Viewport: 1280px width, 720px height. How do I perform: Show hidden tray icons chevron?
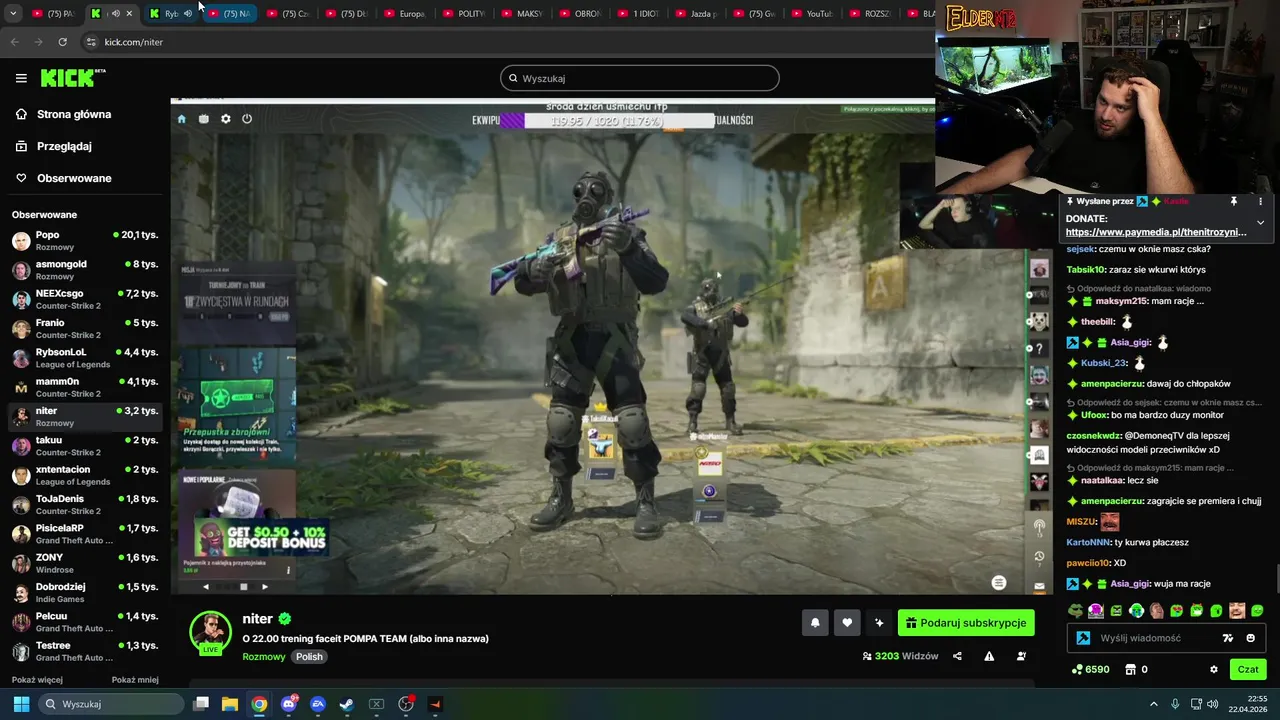click(1153, 704)
